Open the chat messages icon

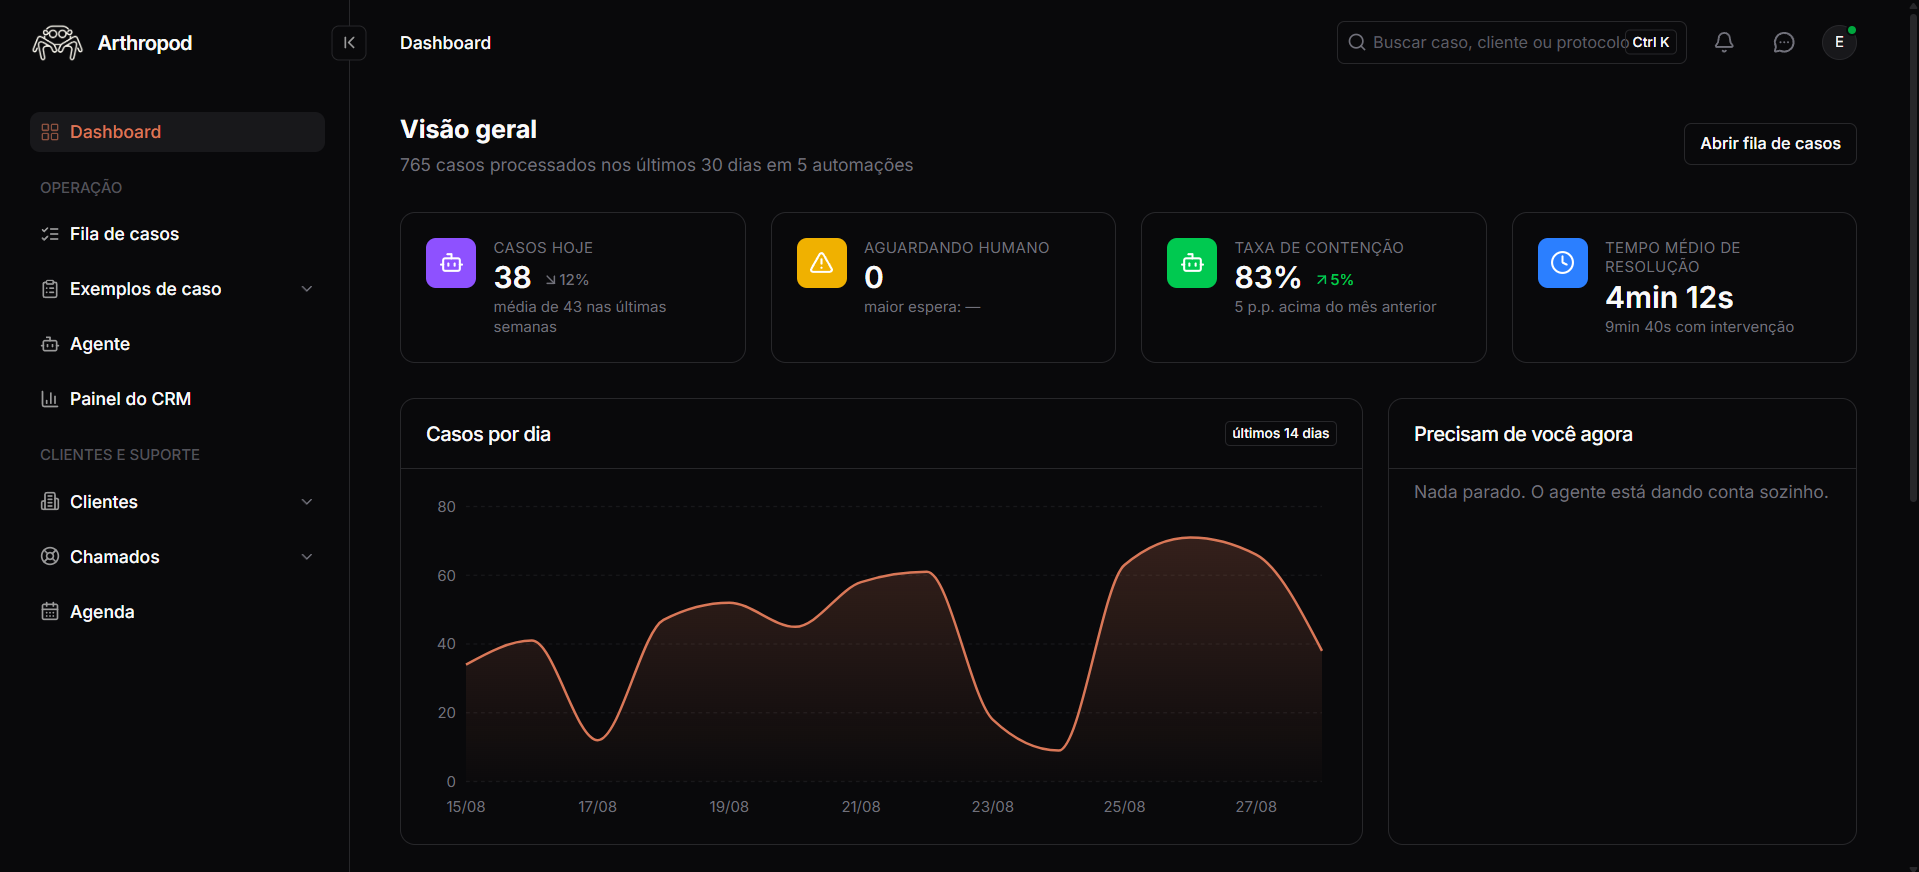tap(1784, 42)
